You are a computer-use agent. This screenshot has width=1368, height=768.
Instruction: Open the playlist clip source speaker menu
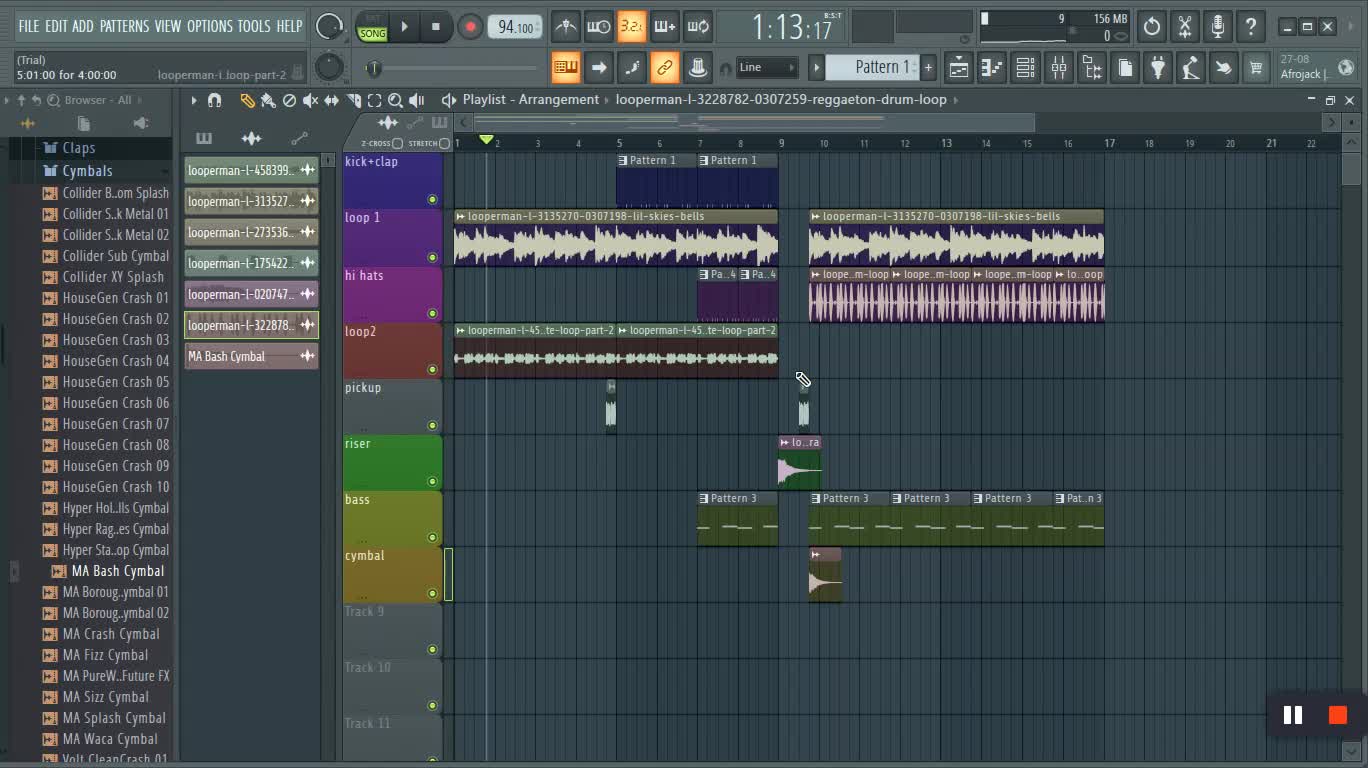click(x=449, y=100)
